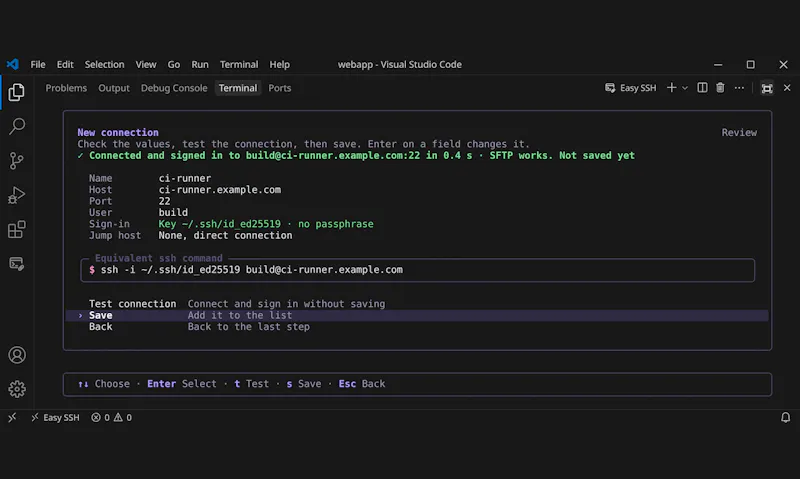Open errors and warnings count in status bar
This screenshot has height=479, width=800.
[x=111, y=417]
